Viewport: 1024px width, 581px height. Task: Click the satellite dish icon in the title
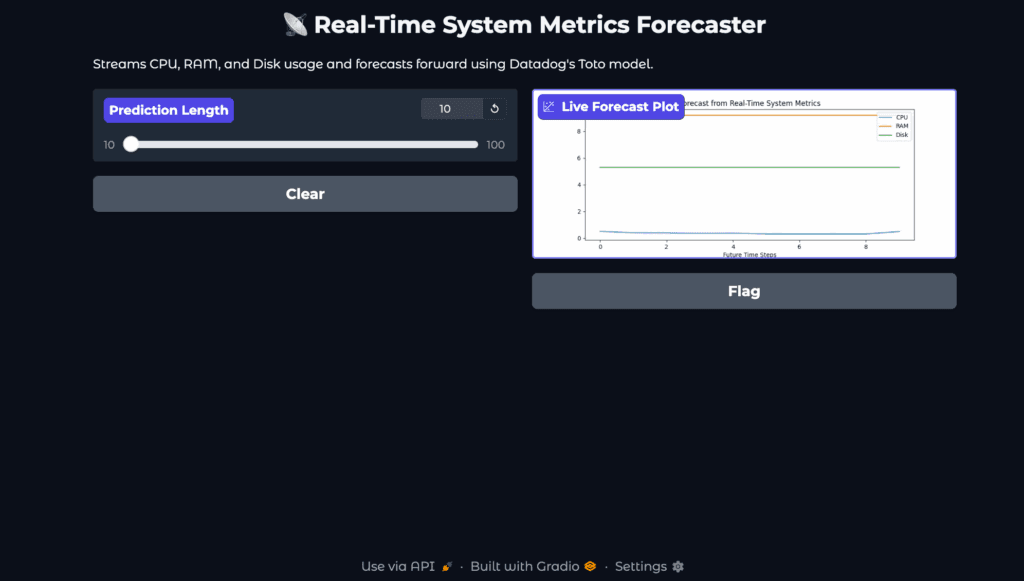point(295,24)
